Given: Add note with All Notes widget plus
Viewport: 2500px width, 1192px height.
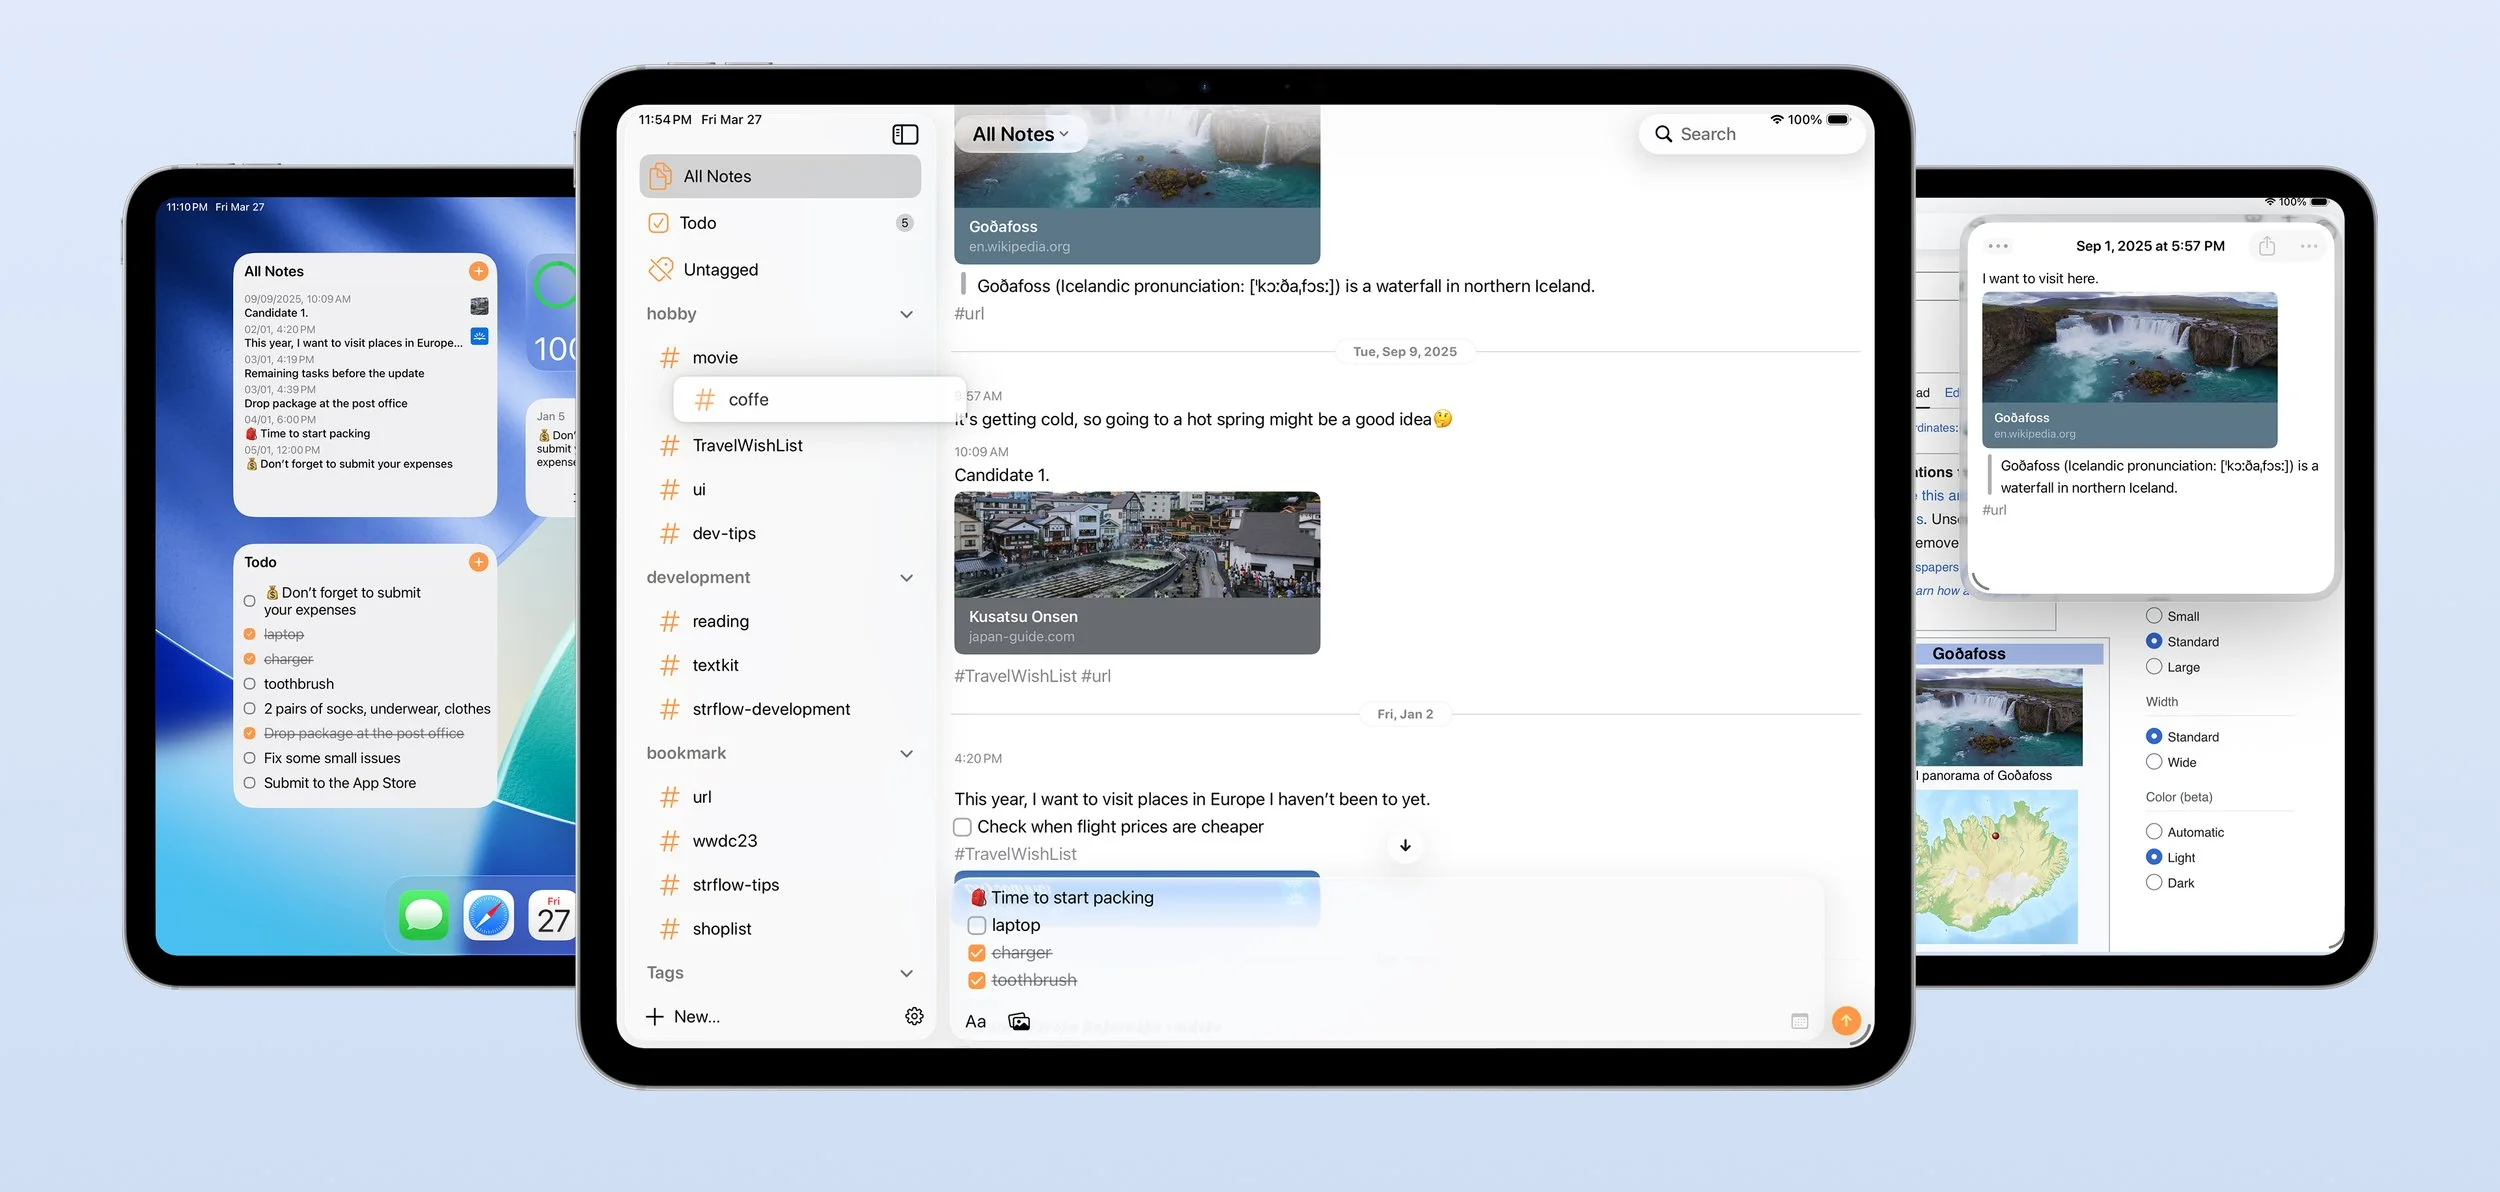Looking at the screenshot, I should click(478, 271).
